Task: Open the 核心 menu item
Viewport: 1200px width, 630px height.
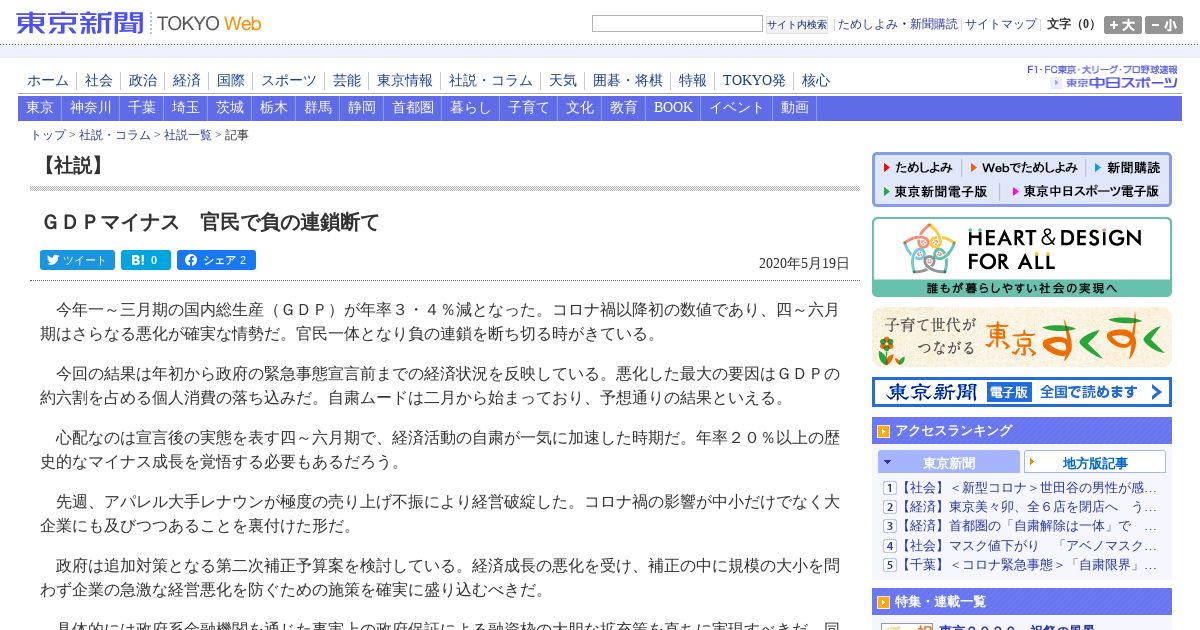Action: click(816, 81)
